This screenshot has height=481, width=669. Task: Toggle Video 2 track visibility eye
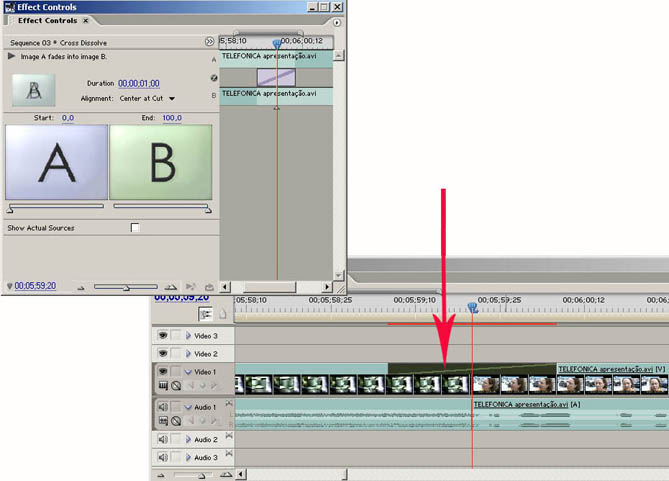(x=162, y=354)
